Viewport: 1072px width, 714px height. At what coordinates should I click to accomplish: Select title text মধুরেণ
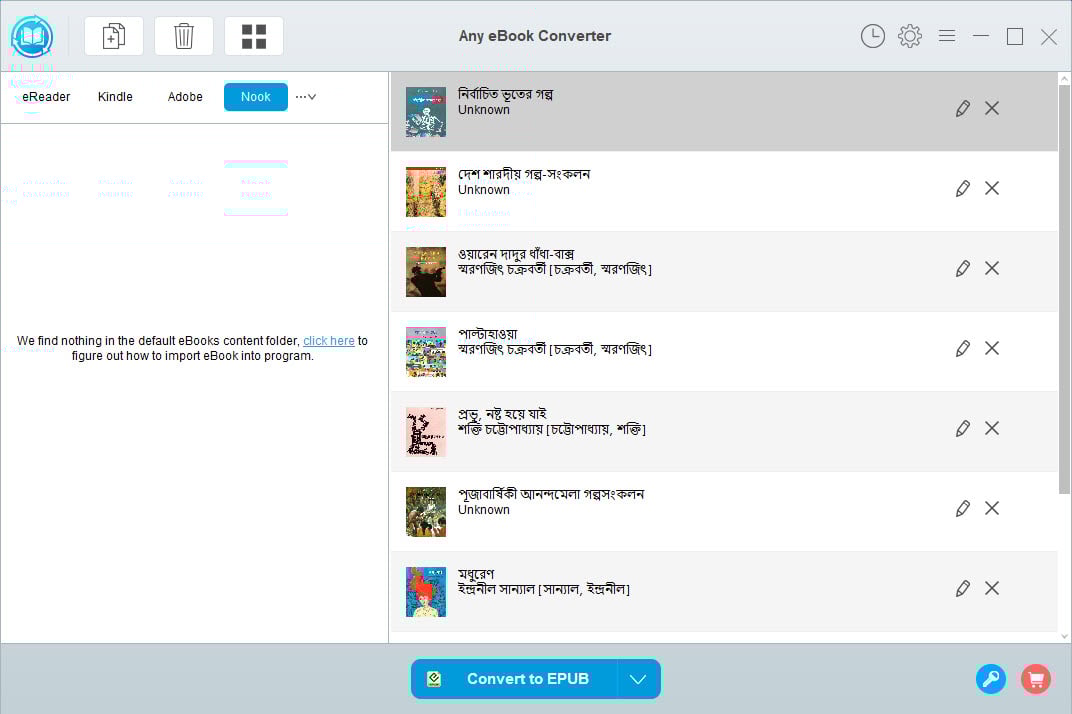(476, 574)
